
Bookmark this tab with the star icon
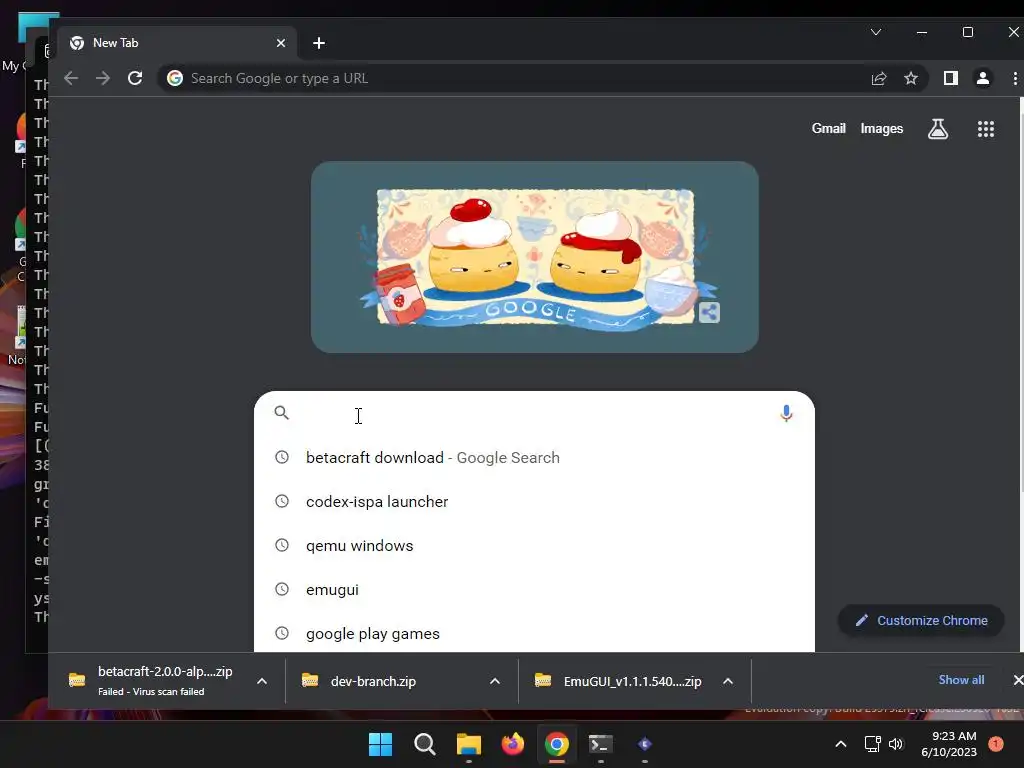pos(911,78)
